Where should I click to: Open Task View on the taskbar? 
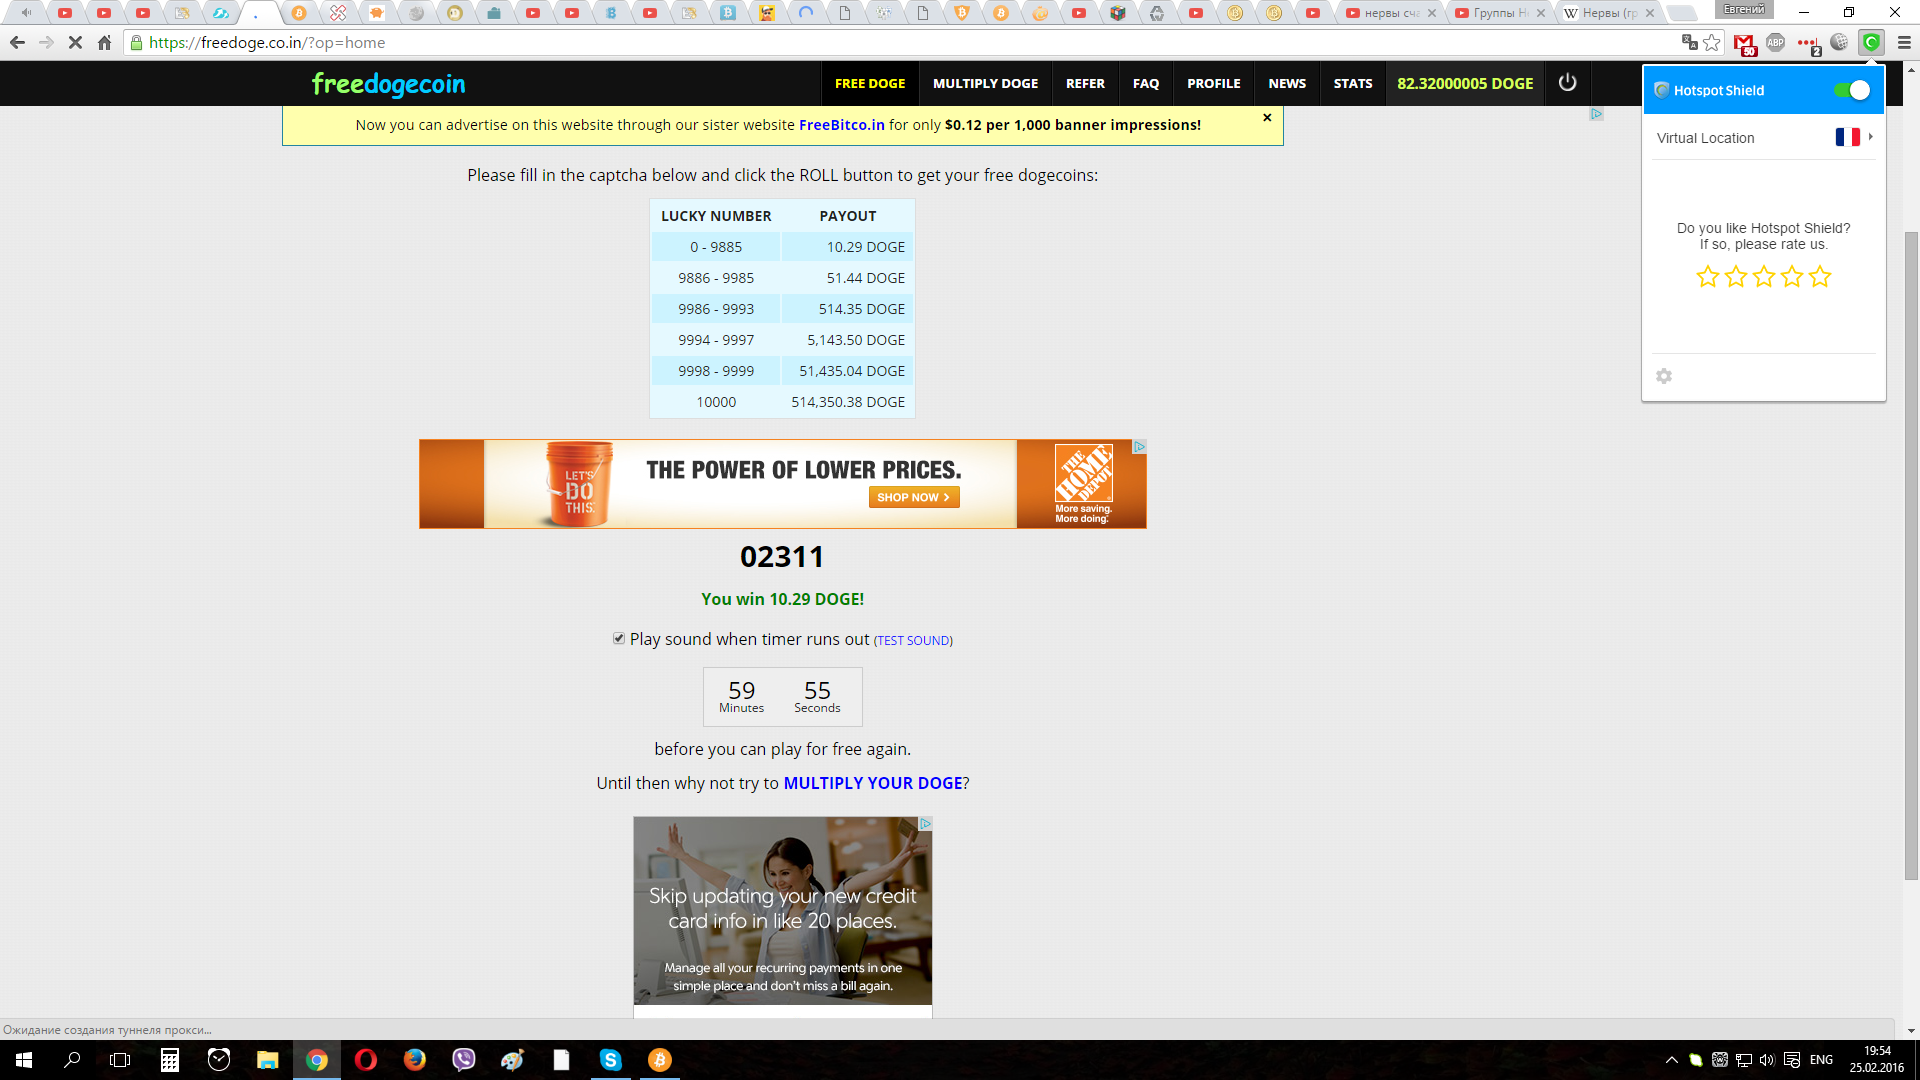pos(120,1060)
